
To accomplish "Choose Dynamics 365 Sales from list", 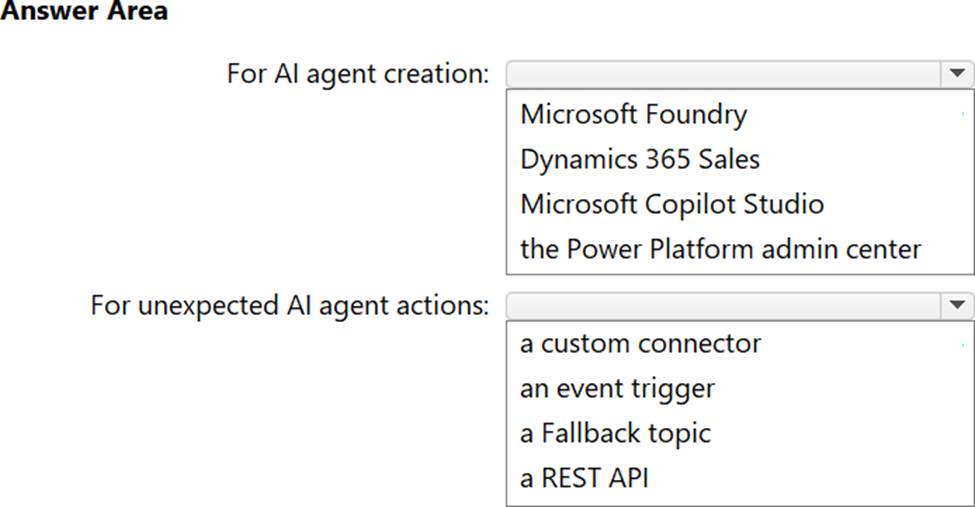I will click(639, 159).
